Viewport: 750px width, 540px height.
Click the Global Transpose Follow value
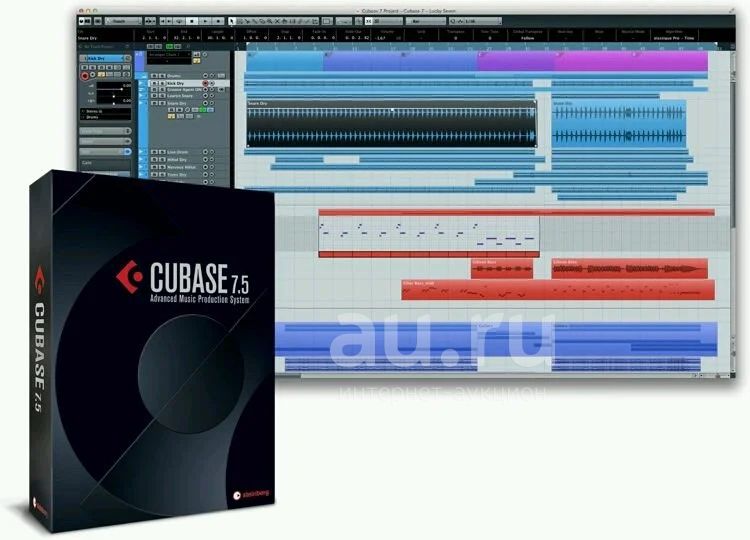tap(528, 38)
